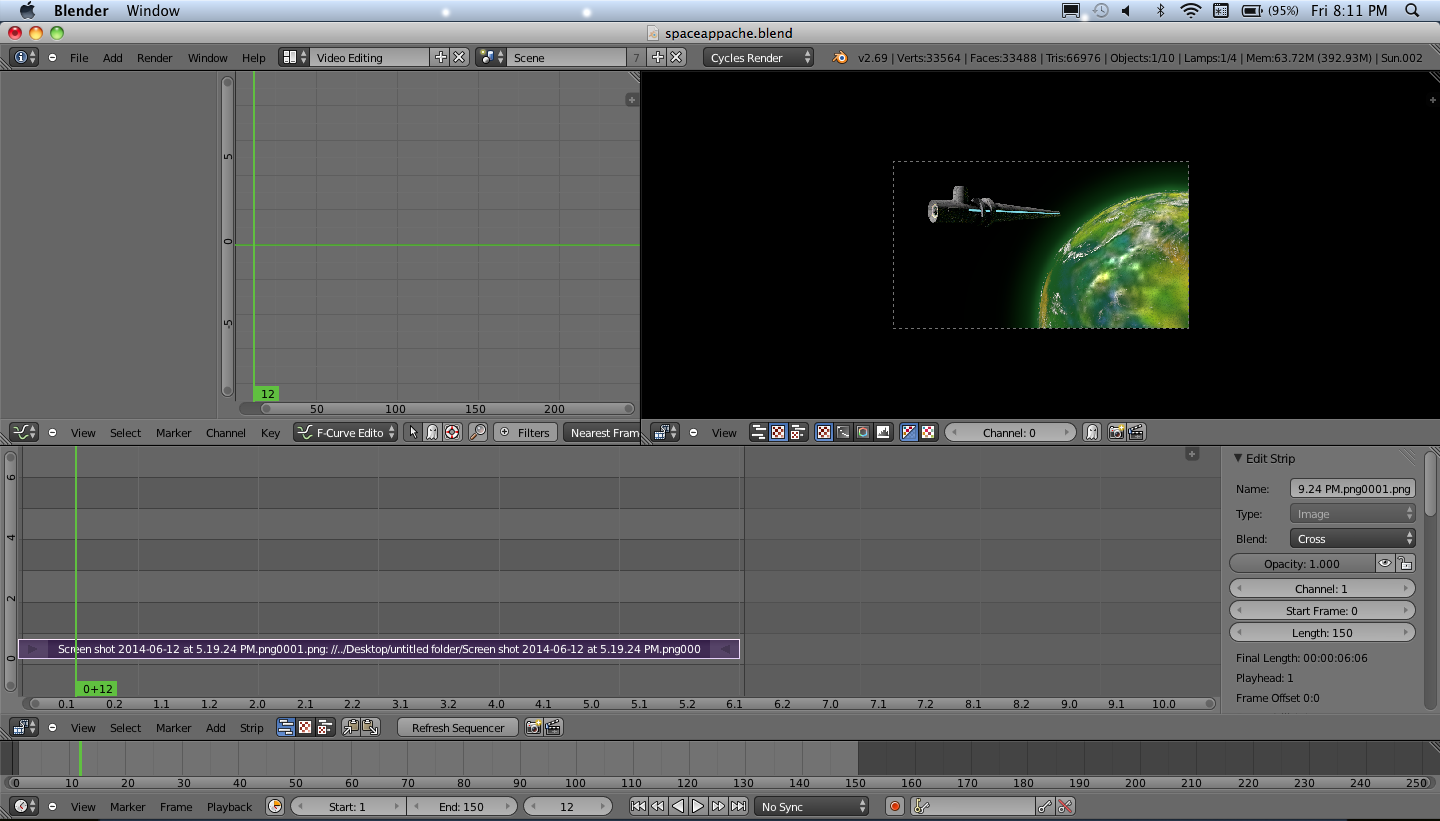
Task: Click the clock icon beside the Start field
Action: pyautogui.click(x=275, y=807)
